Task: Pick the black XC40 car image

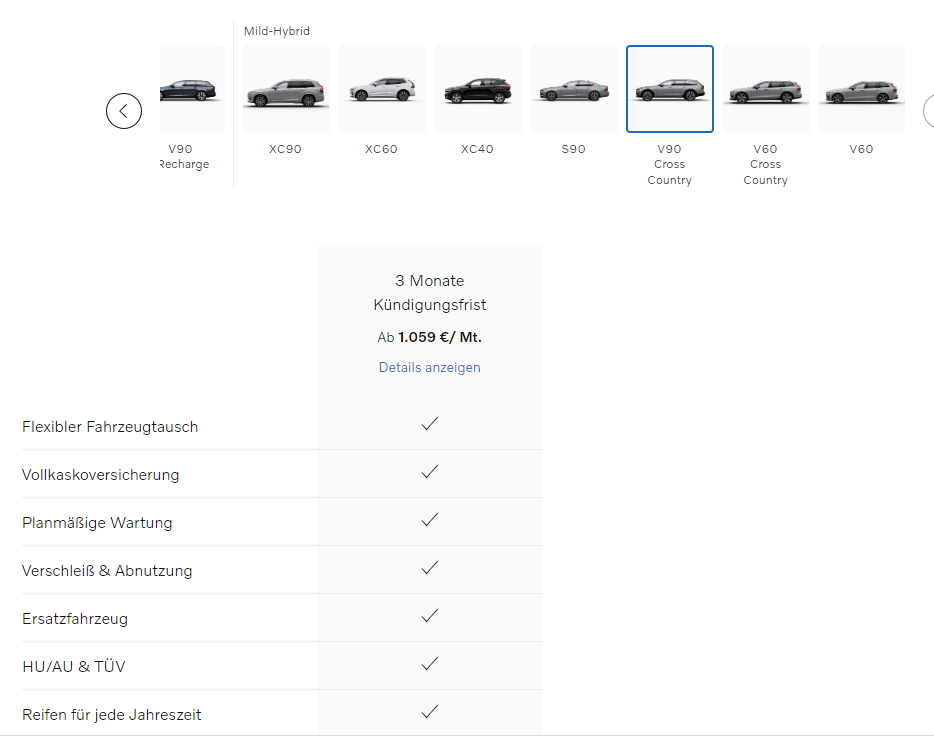Action: point(477,90)
